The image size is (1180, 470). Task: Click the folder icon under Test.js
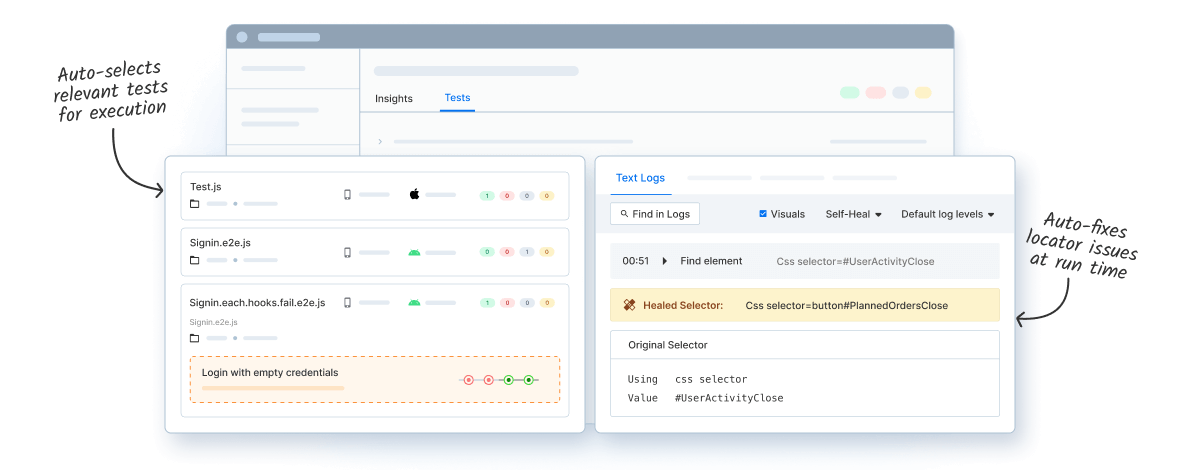194,204
